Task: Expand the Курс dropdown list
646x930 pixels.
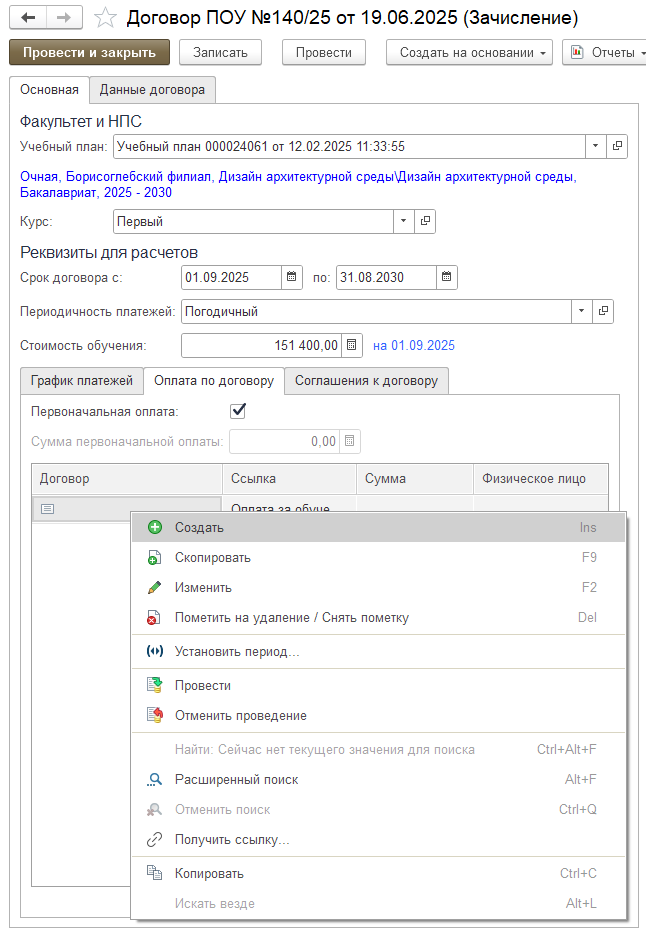Action: [x=403, y=221]
